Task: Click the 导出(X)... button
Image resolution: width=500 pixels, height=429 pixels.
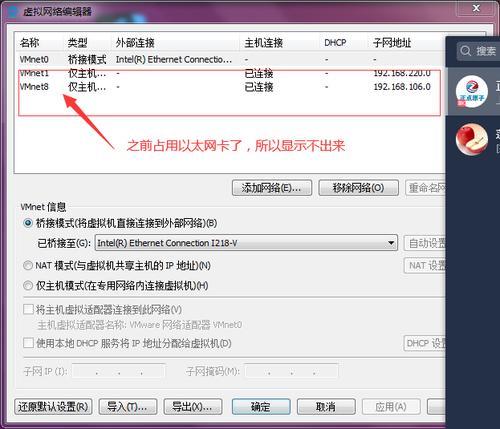Action: point(193,407)
